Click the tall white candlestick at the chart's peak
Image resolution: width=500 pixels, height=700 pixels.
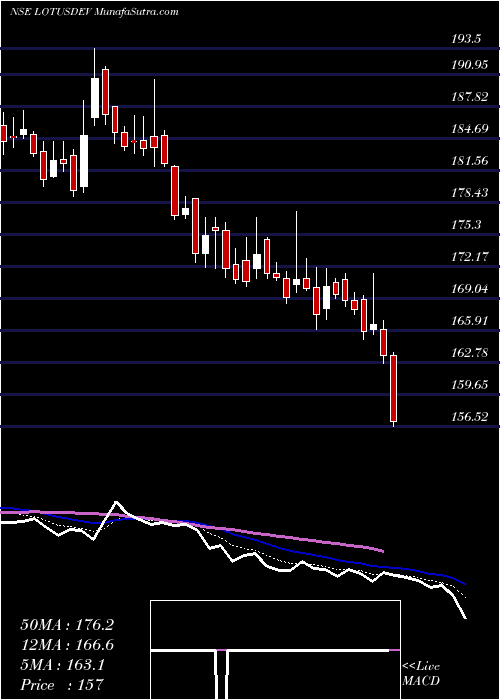(95, 98)
